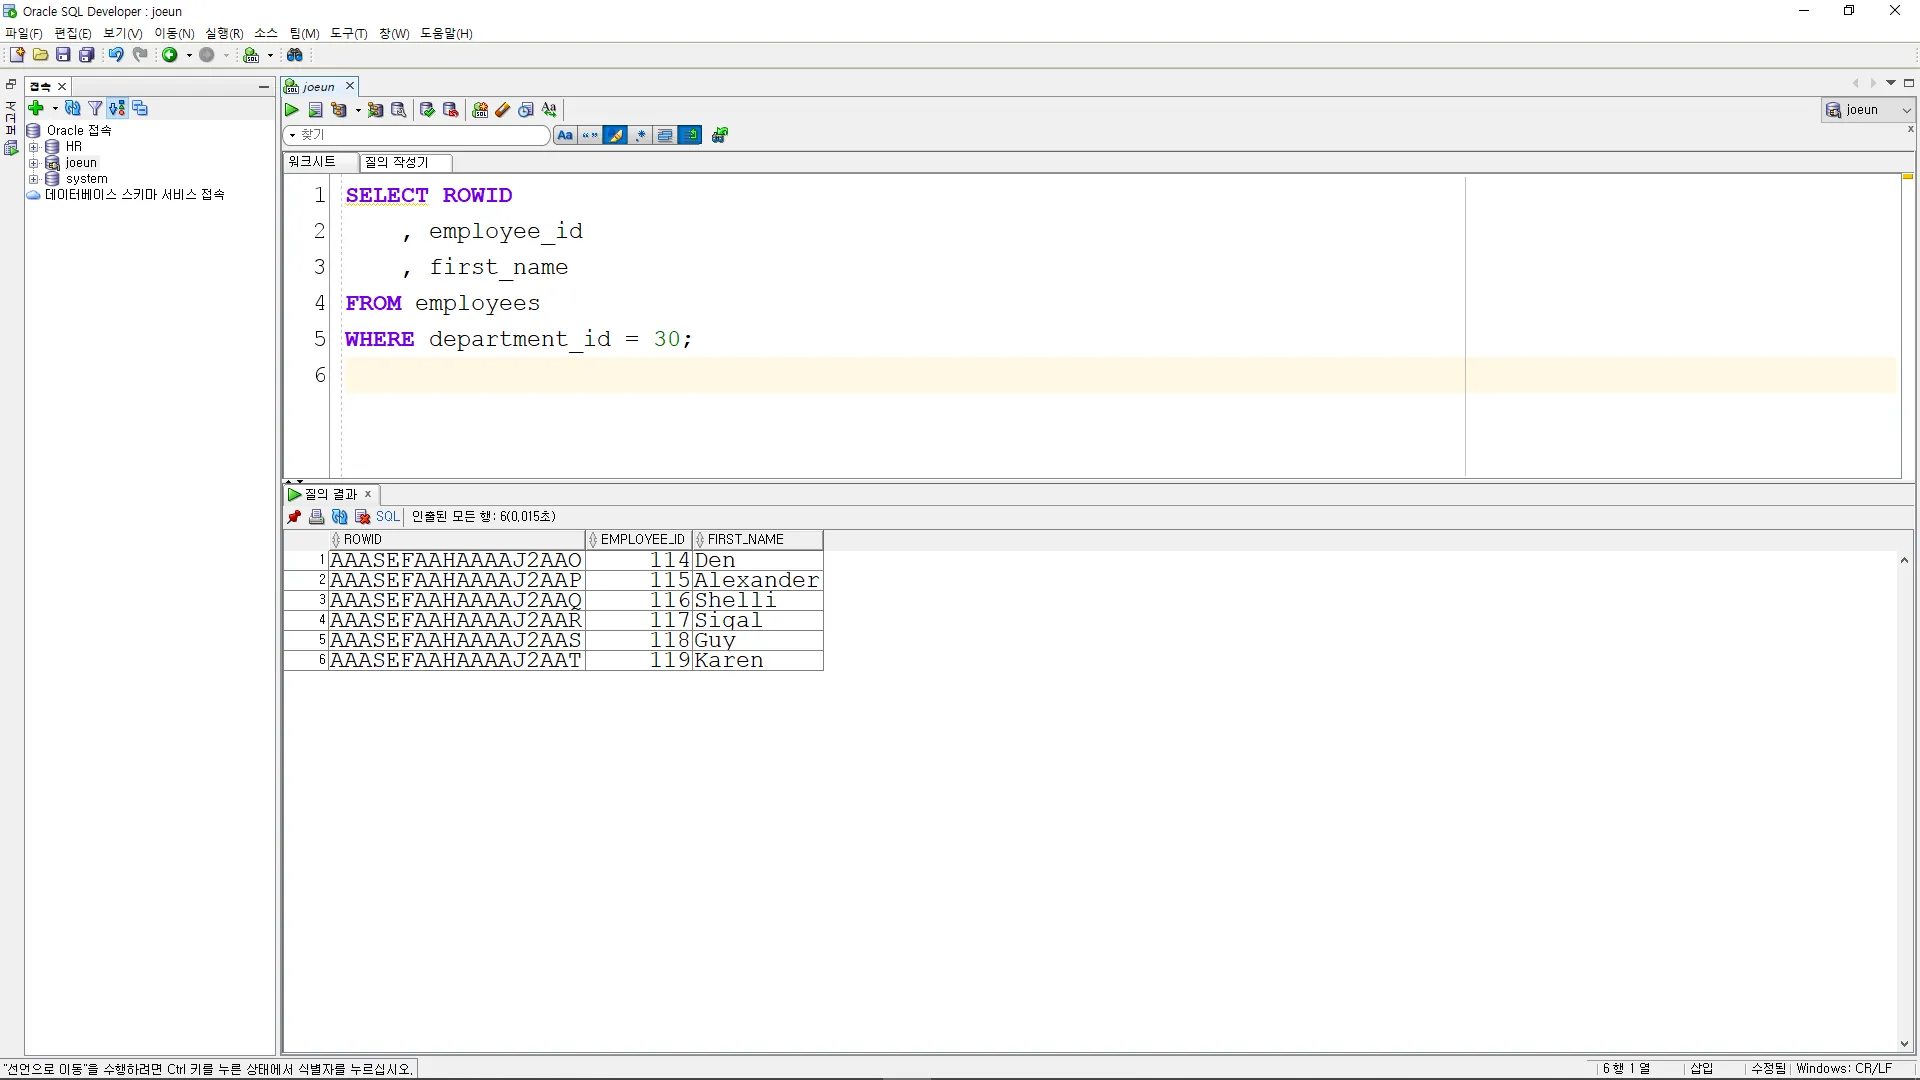Click the Commit icon in worksheet toolbar

point(427,110)
